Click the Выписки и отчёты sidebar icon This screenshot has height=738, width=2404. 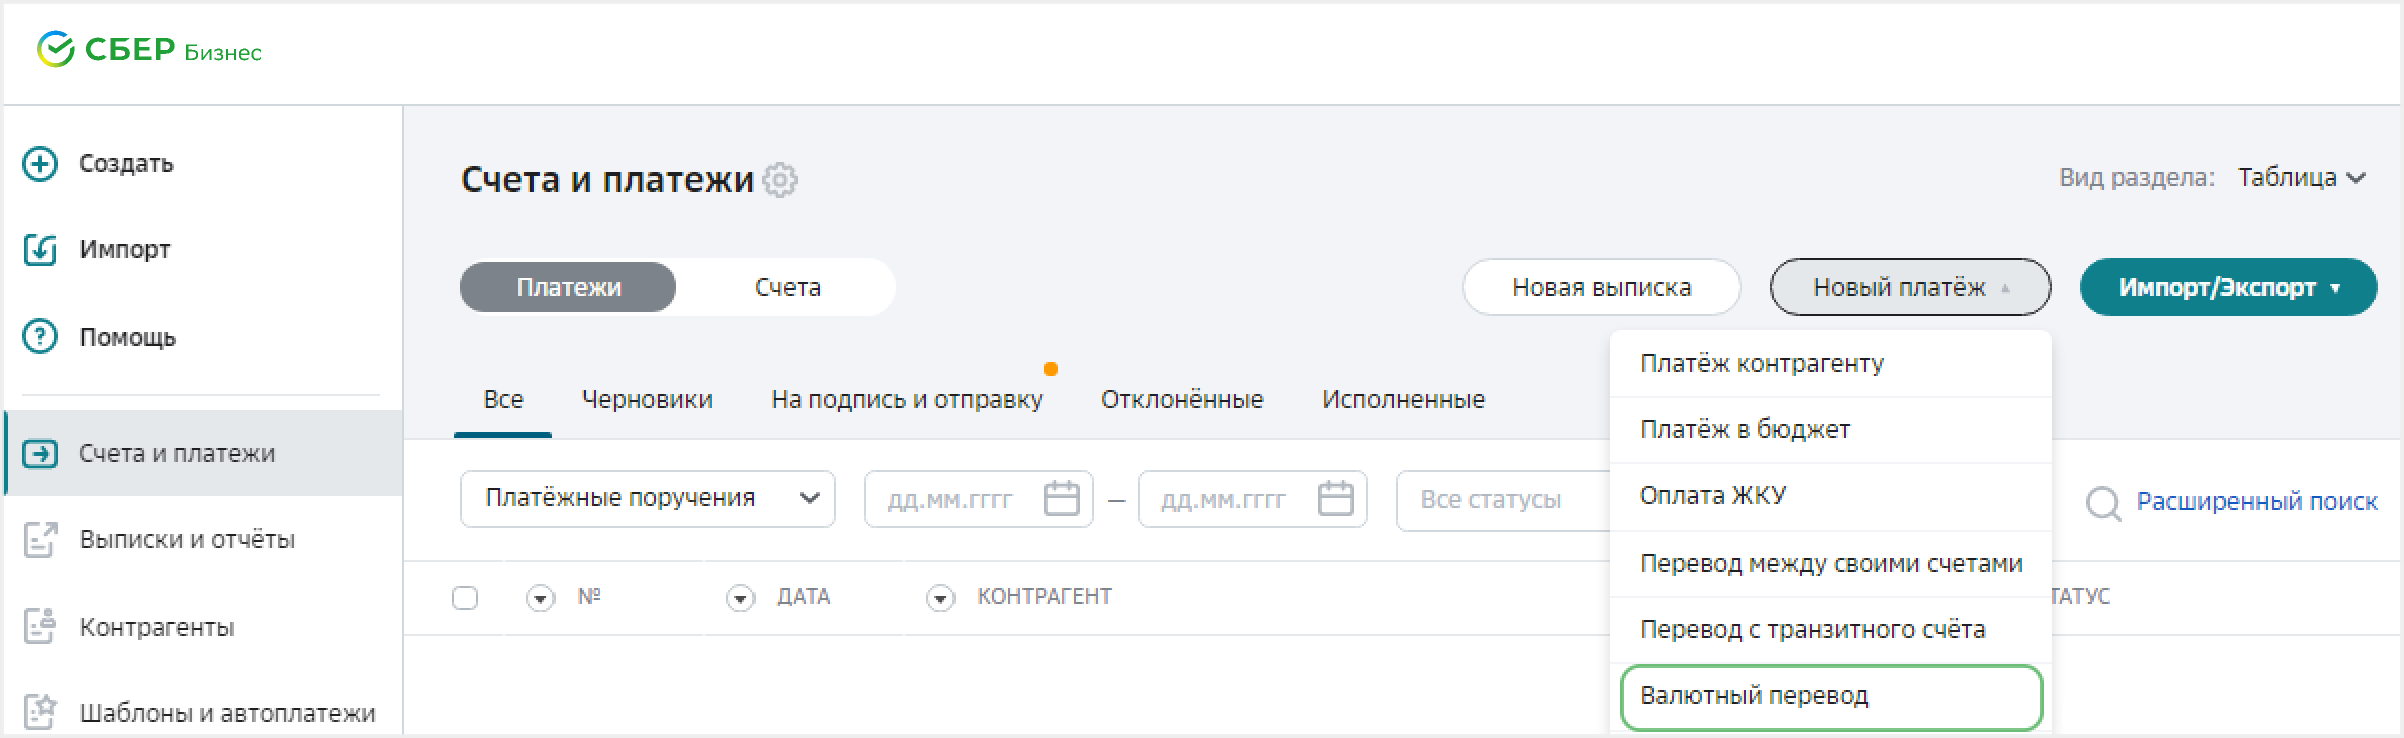tap(40, 540)
